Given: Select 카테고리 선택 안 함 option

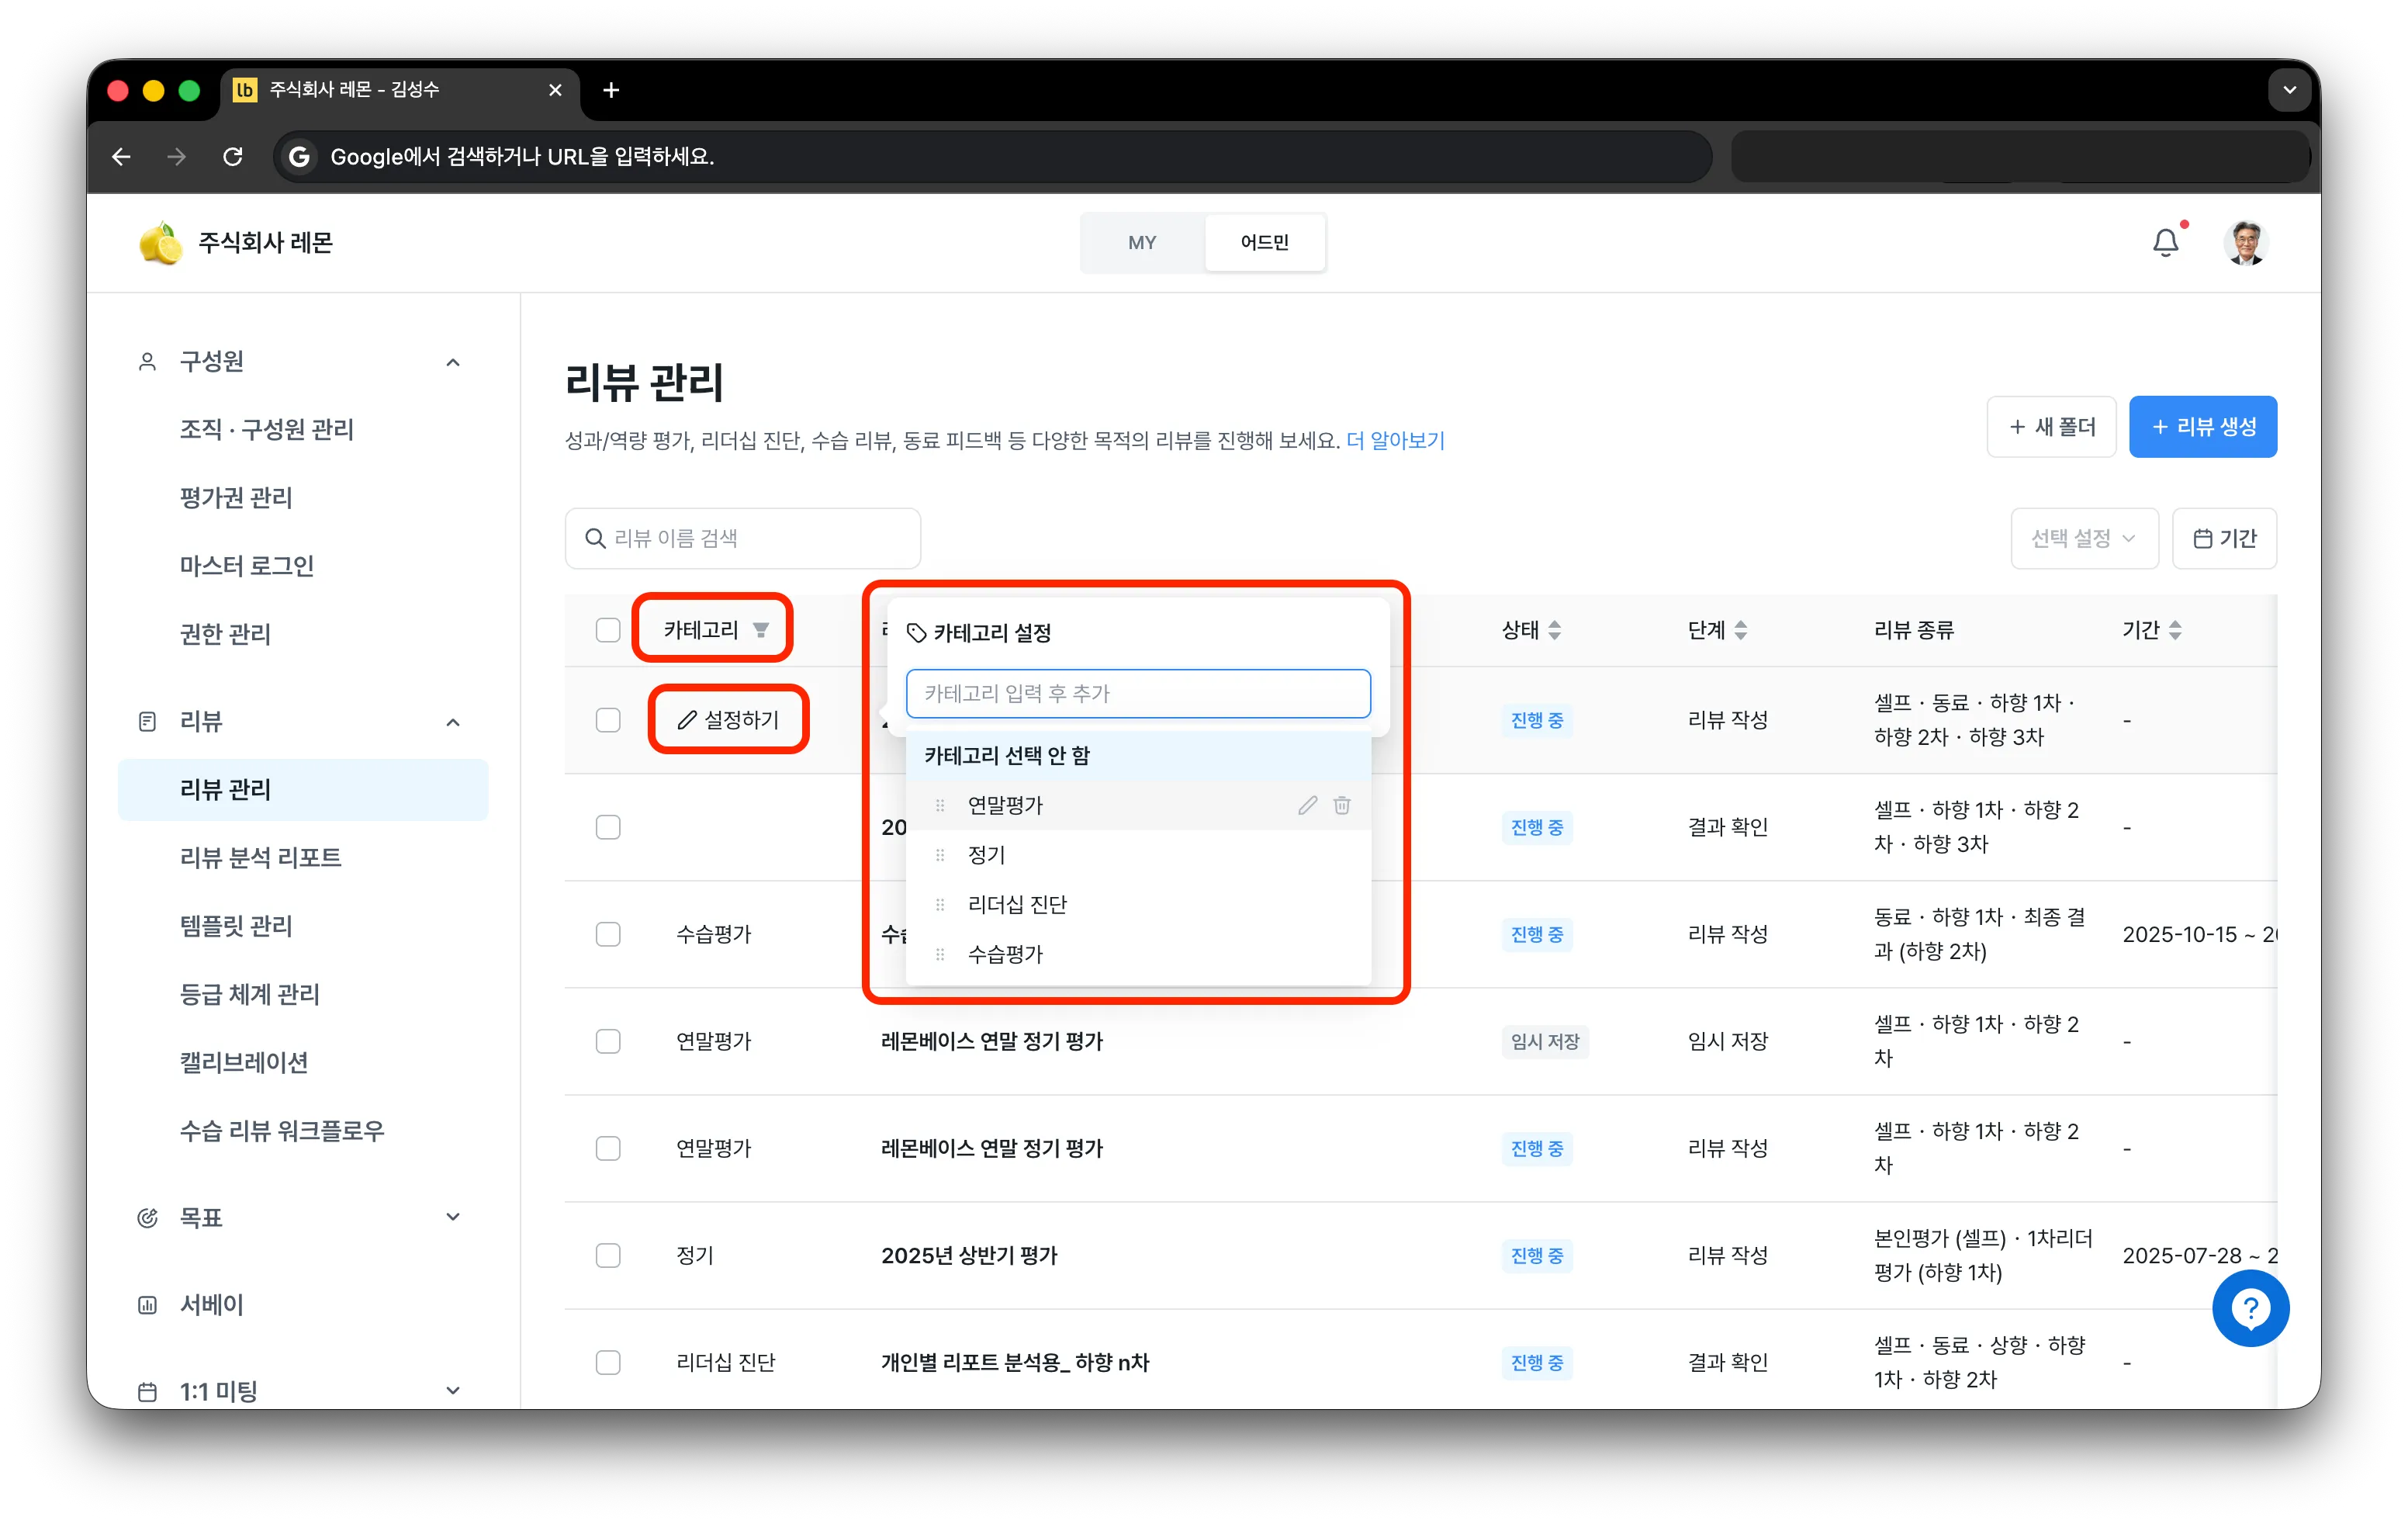Looking at the screenshot, I should 1138,756.
